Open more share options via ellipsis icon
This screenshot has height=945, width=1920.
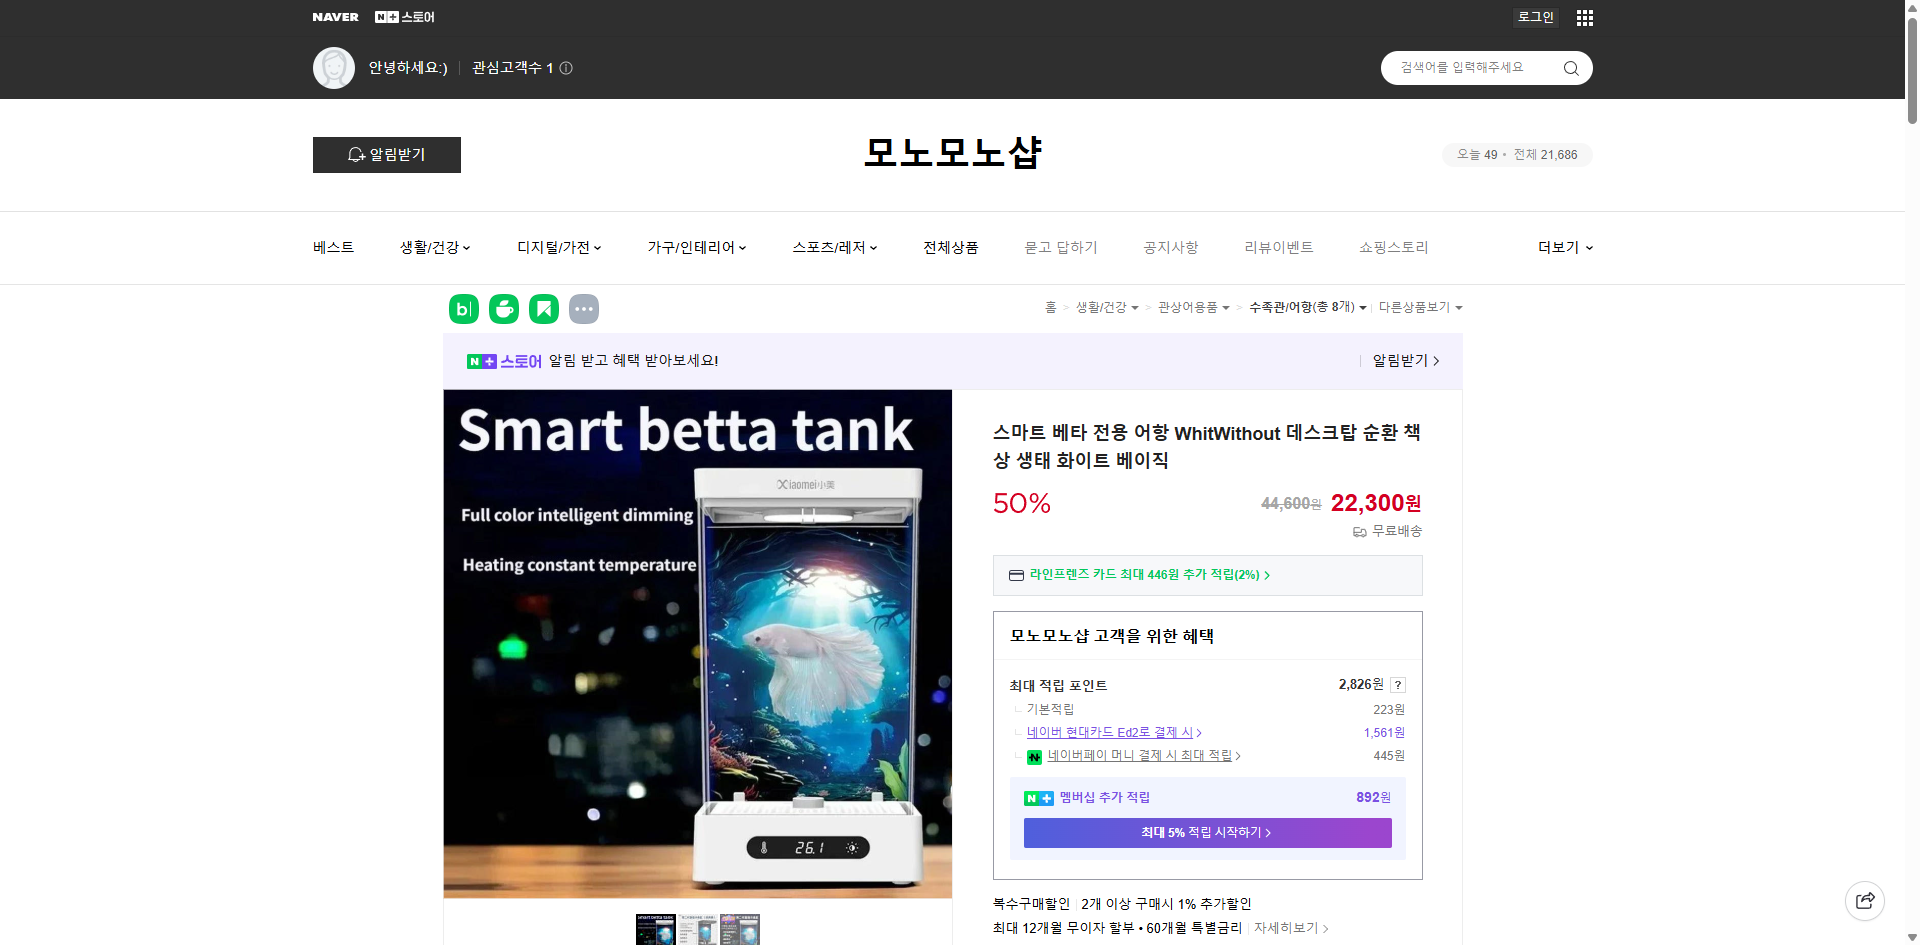click(584, 308)
